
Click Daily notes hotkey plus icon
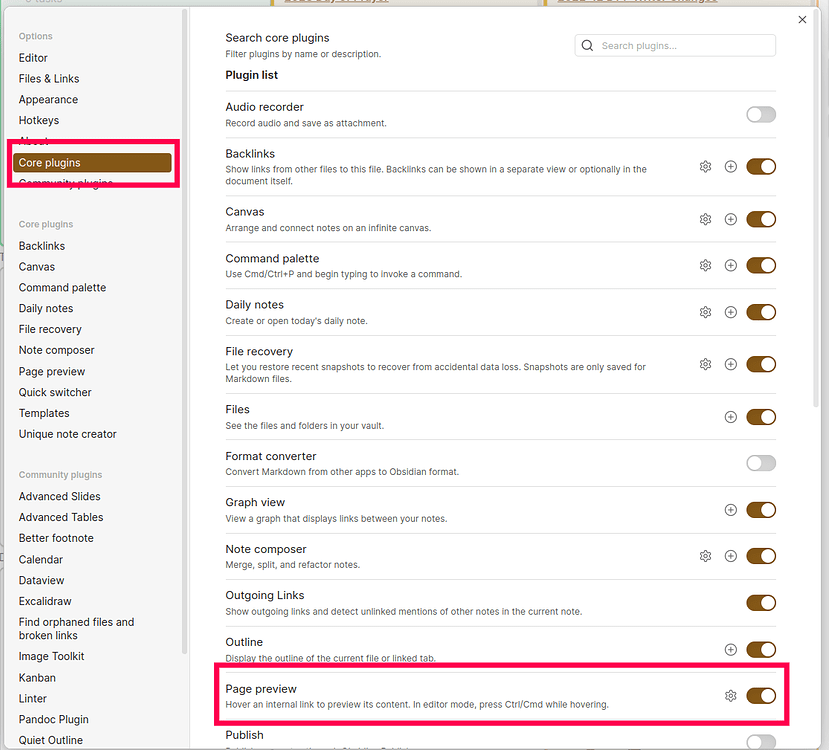(731, 312)
